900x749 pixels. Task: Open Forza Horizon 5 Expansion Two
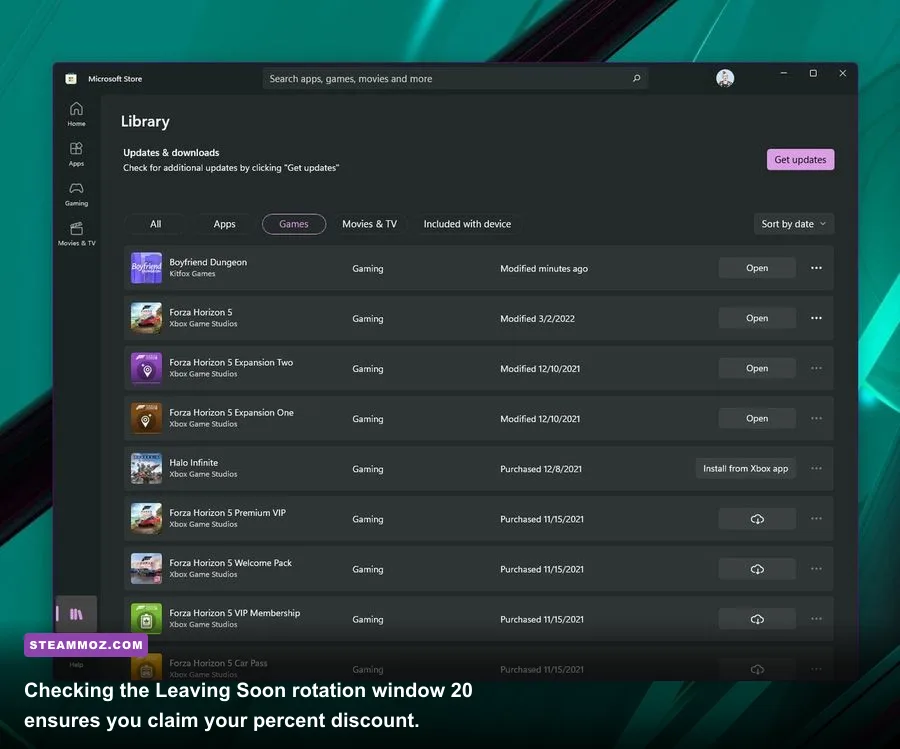coord(757,368)
